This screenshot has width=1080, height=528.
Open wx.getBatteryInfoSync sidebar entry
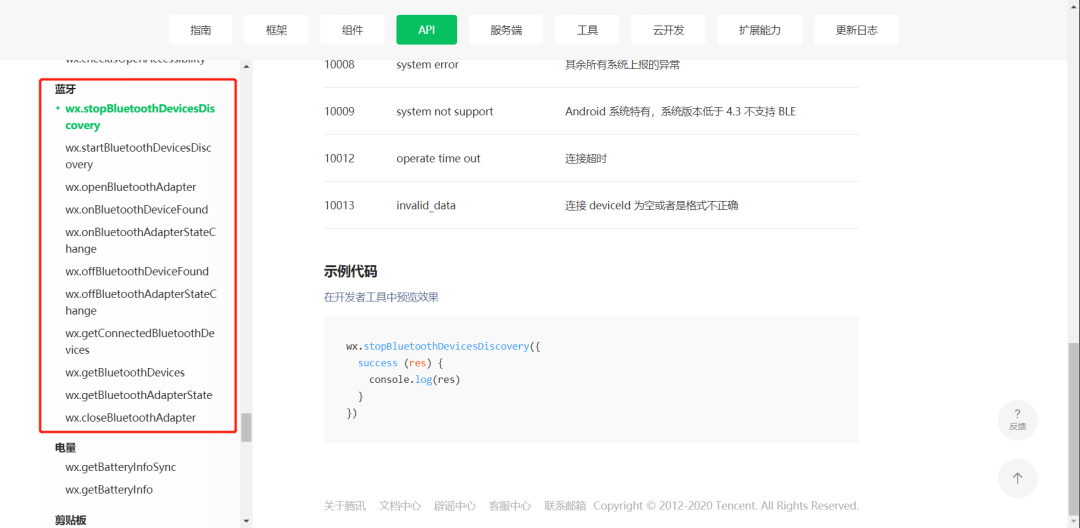coord(121,467)
